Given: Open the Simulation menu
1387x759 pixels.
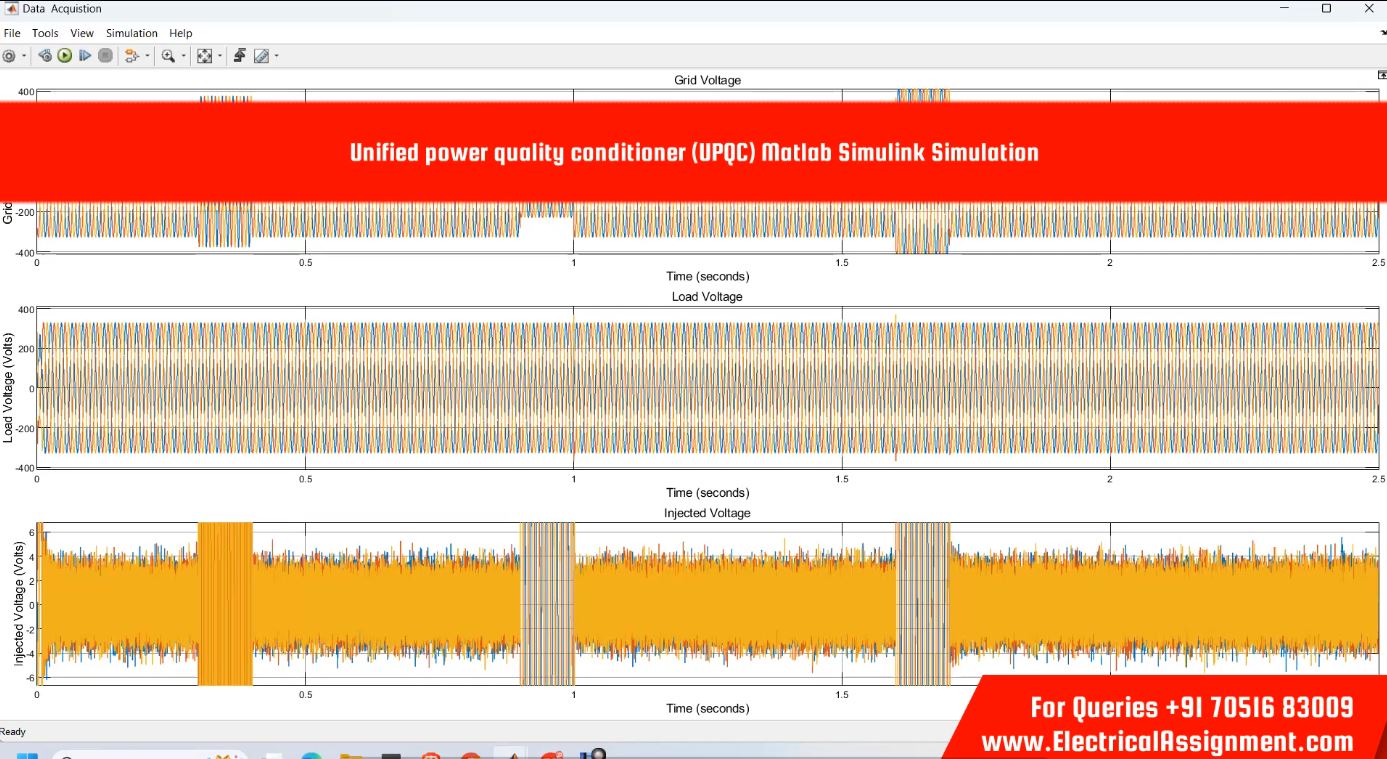Looking at the screenshot, I should [132, 33].
